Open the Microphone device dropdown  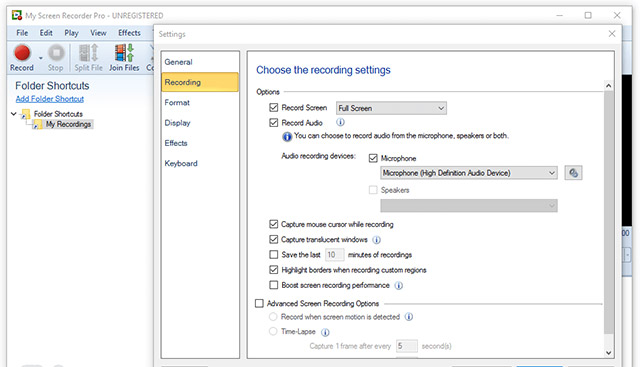click(x=469, y=173)
